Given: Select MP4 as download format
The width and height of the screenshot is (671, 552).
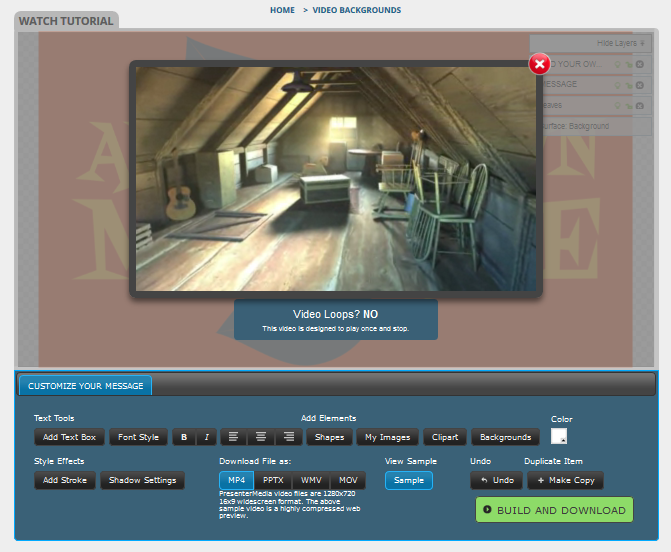Looking at the screenshot, I should point(235,481).
